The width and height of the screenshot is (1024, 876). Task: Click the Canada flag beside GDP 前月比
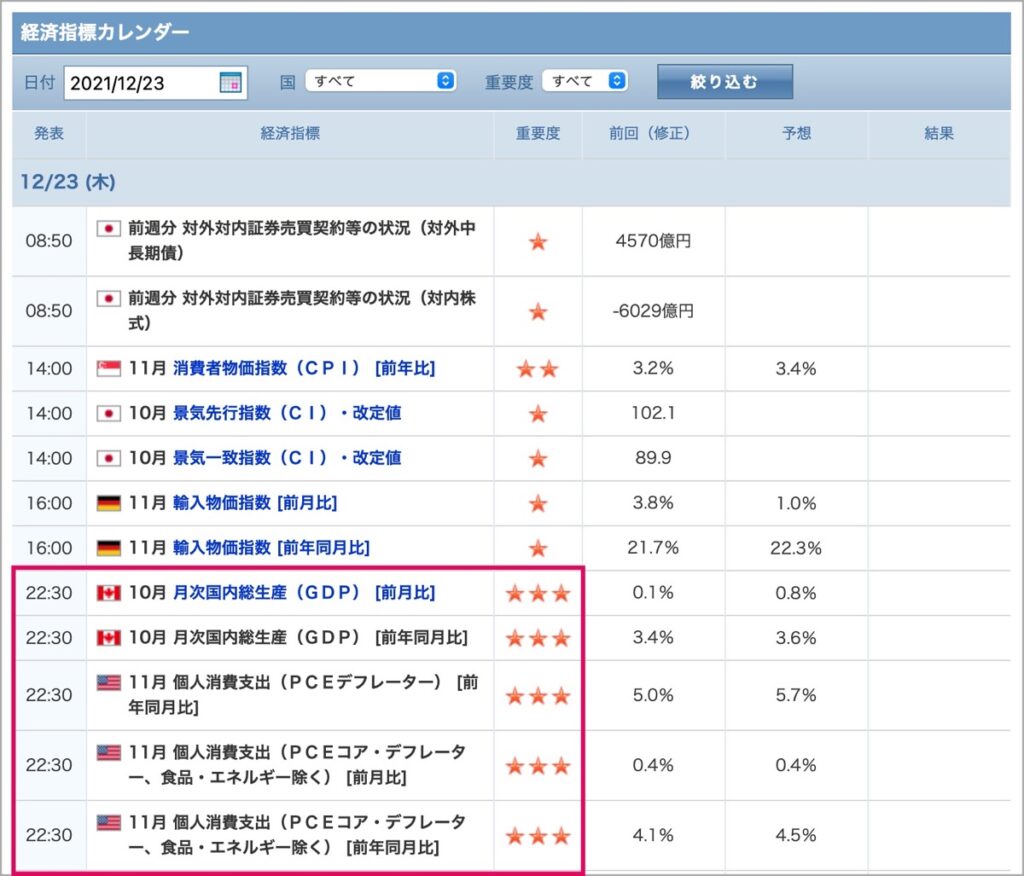pyautogui.click(x=108, y=592)
